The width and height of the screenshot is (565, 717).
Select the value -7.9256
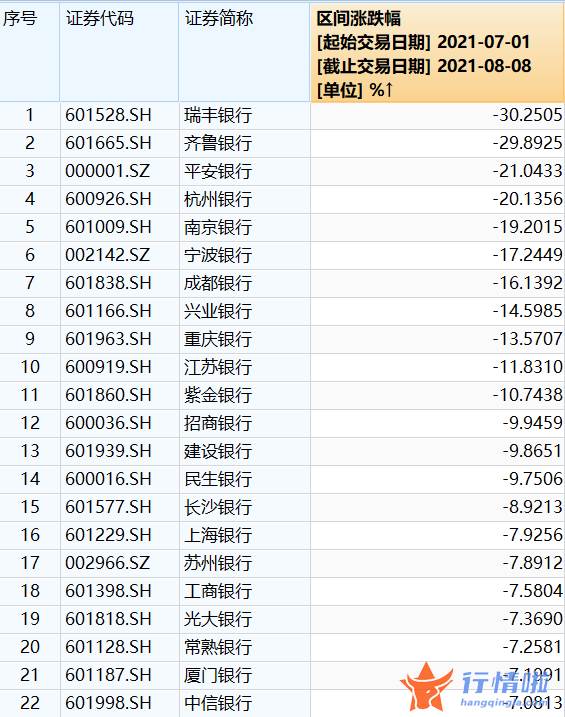(533, 535)
